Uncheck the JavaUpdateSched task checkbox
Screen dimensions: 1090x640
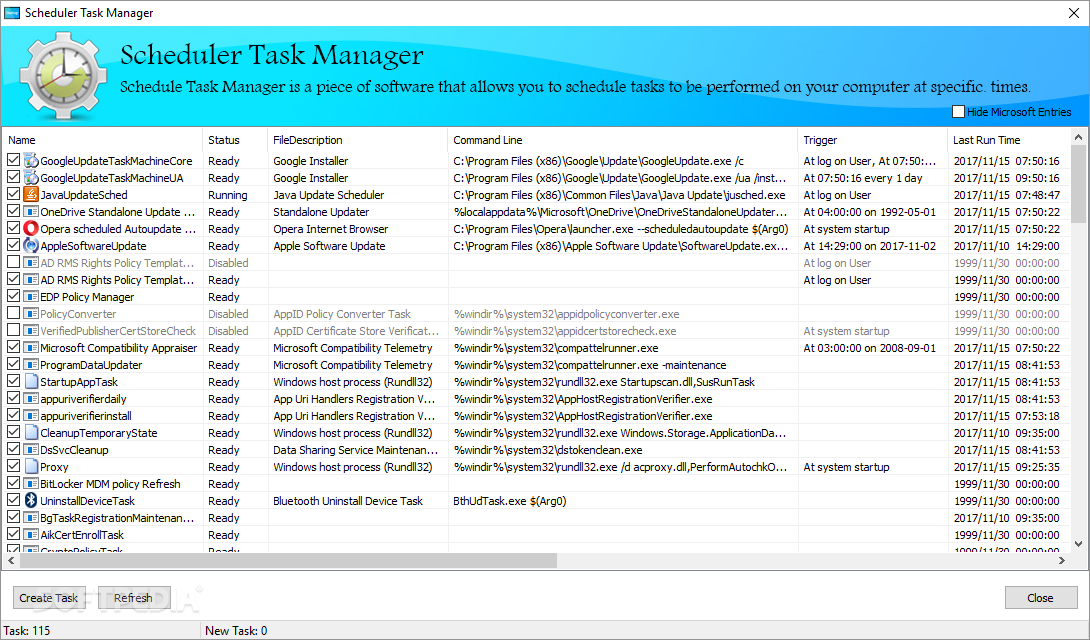[x=13, y=195]
